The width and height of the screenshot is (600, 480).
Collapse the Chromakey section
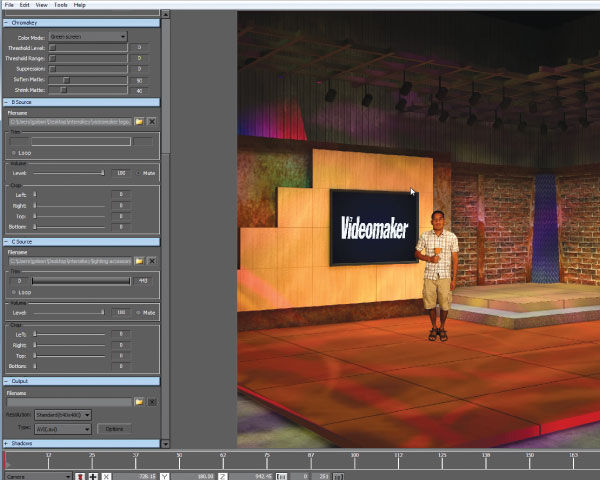tap(6, 23)
